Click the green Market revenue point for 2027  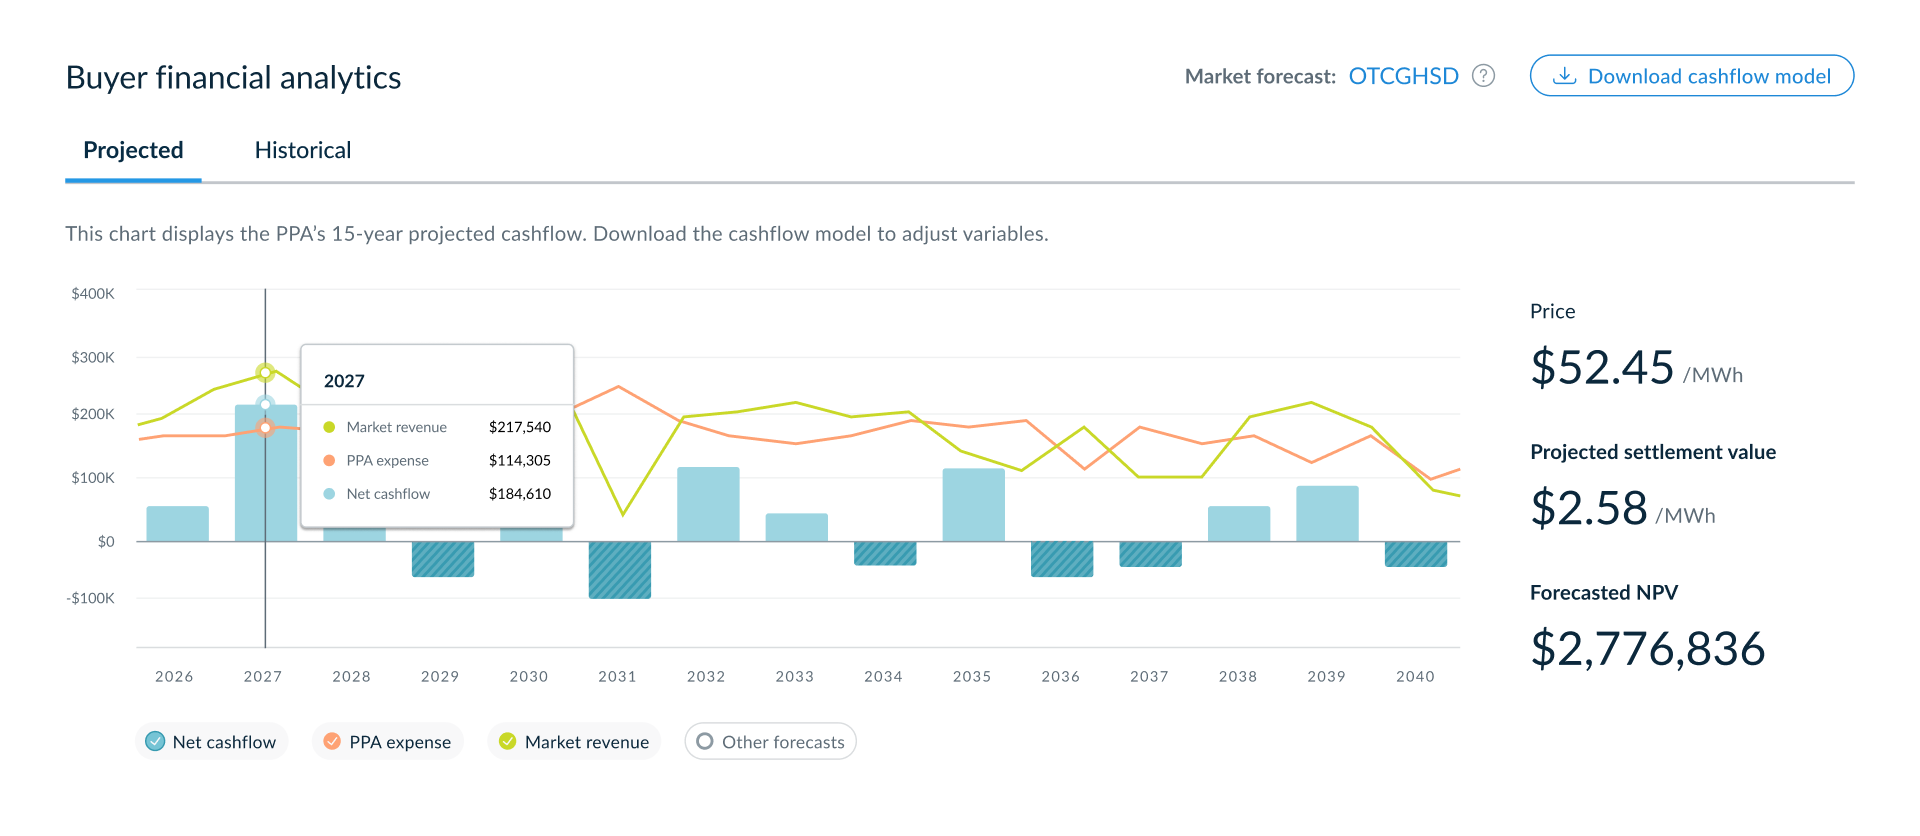pos(265,373)
